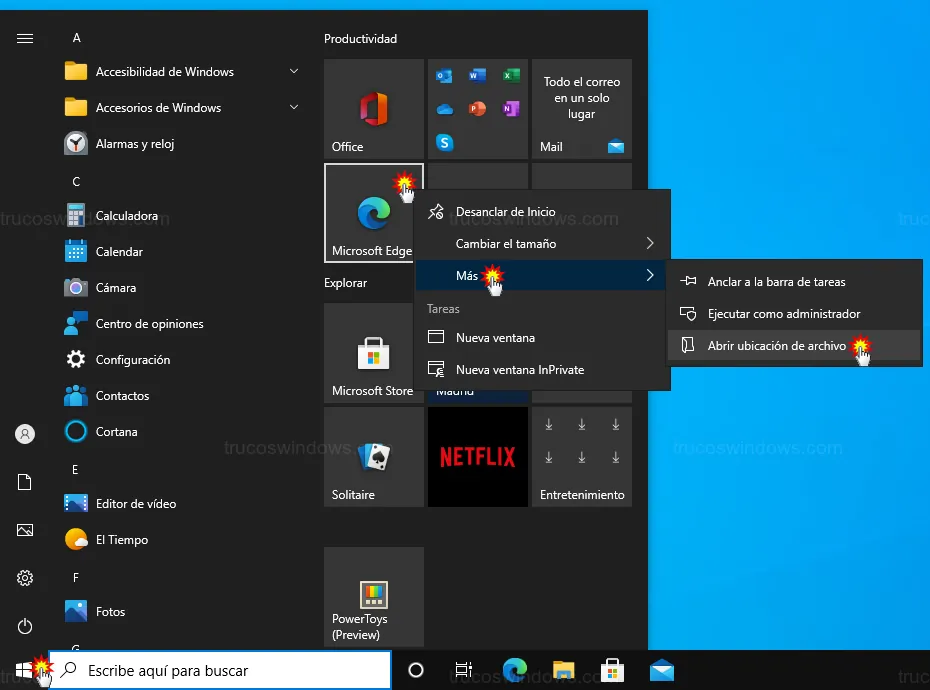This screenshot has height=690, width=930.
Task: Click the Power icon in the sidebar
Action: pyautogui.click(x=25, y=626)
